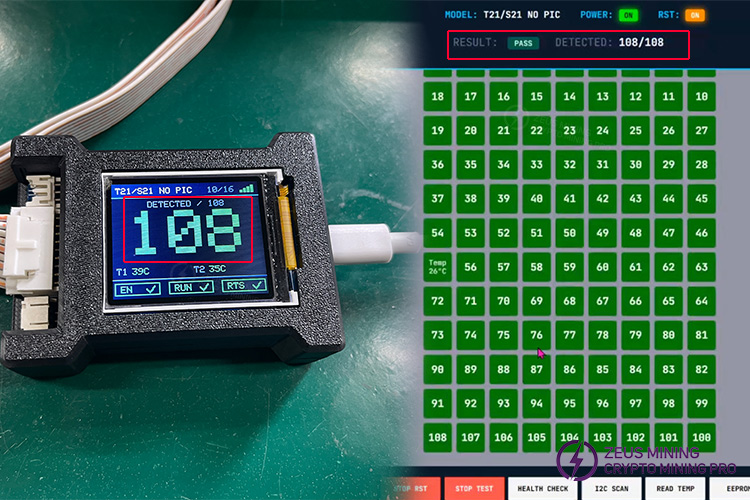Click chip cell 63
Screen dimensions: 750x500
point(701,267)
